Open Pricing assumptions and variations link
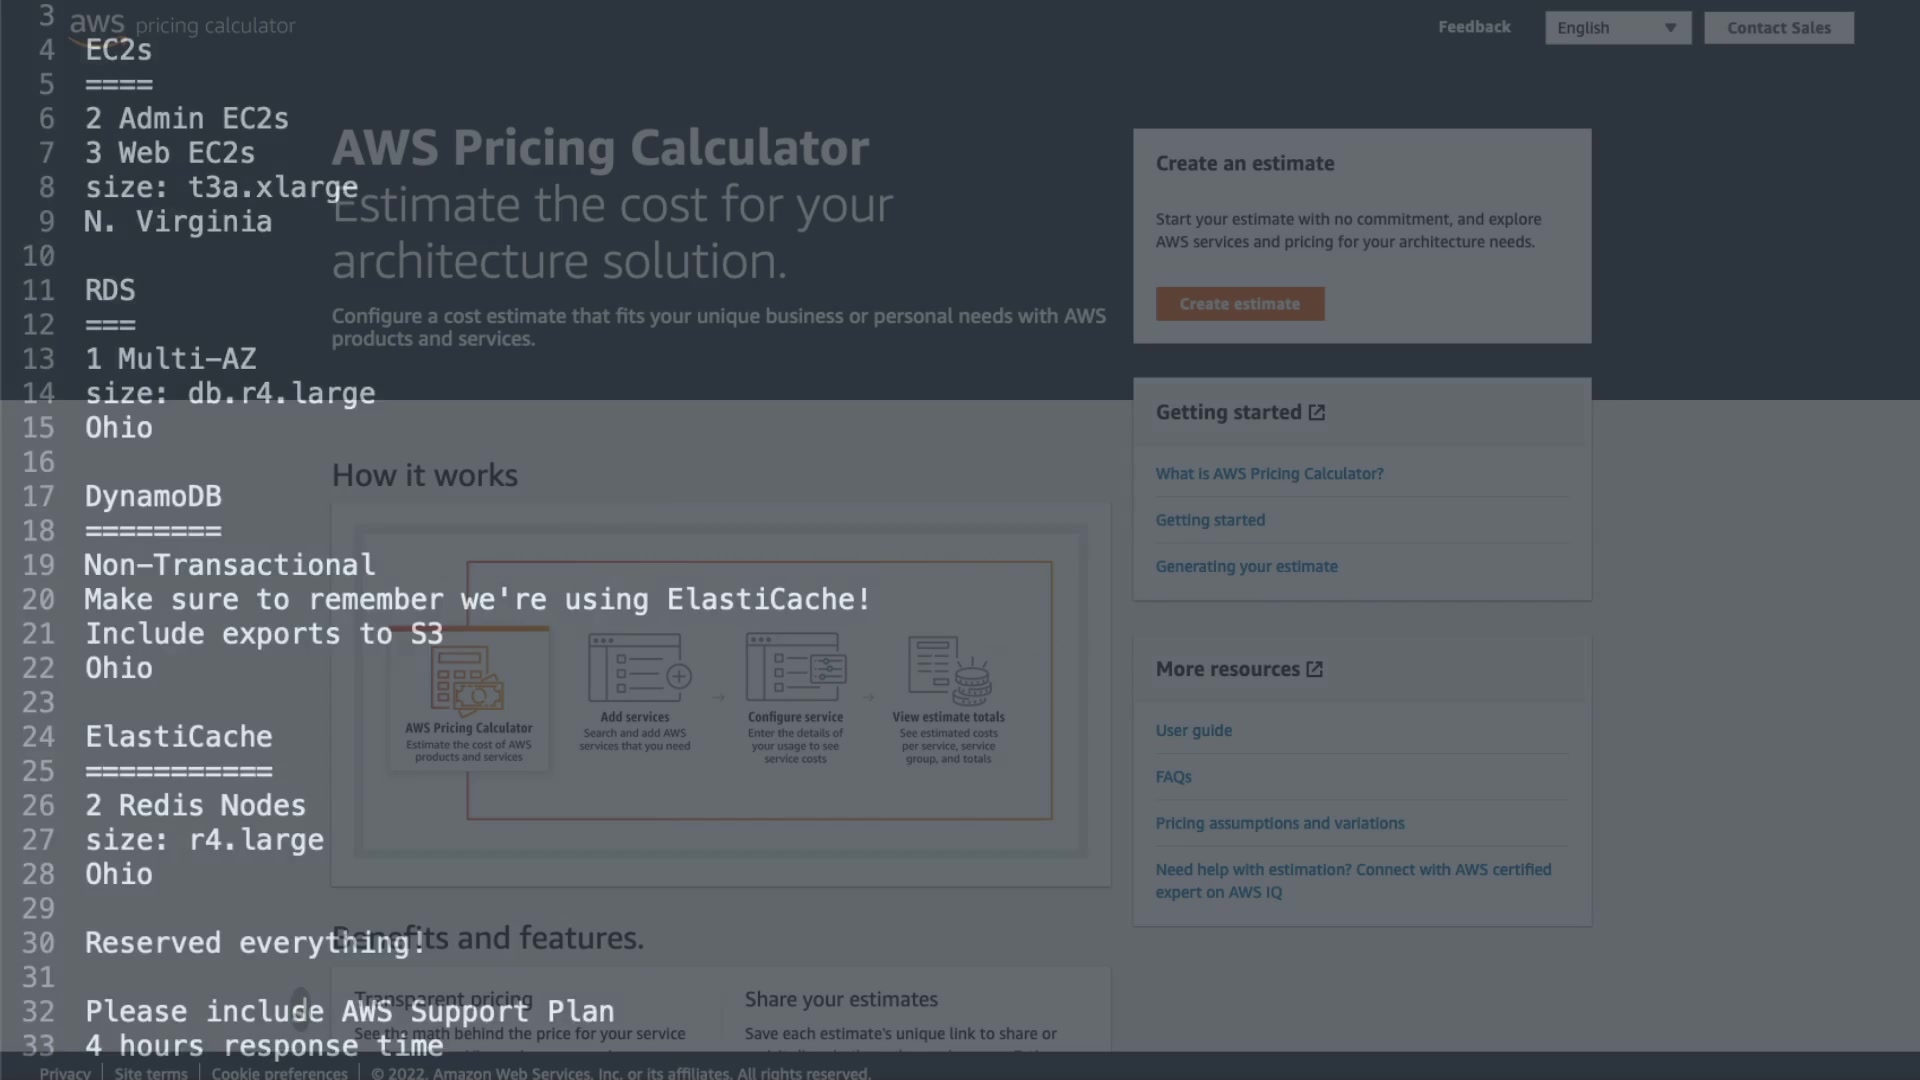Image resolution: width=1920 pixels, height=1080 pixels. [x=1279, y=824]
